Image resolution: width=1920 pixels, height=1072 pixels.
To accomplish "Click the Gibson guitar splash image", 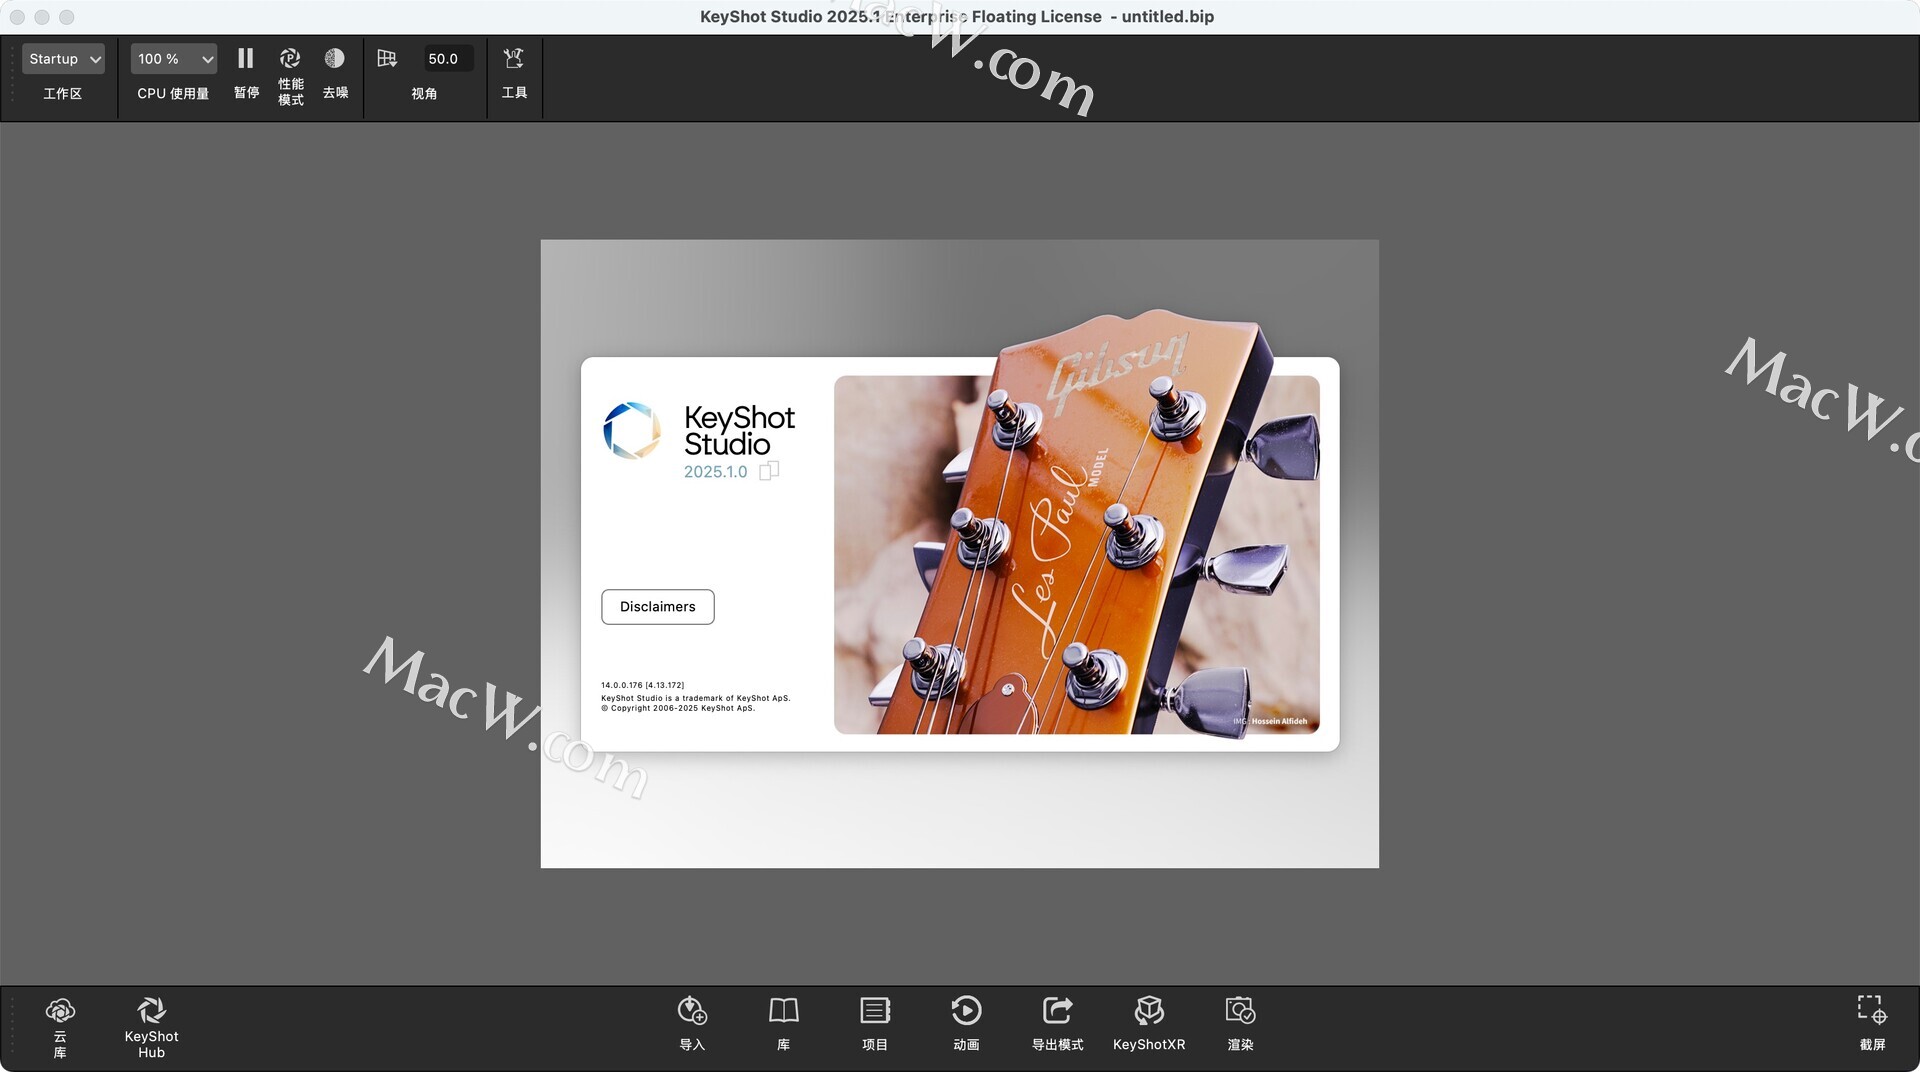I will [x=1077, y=555].
